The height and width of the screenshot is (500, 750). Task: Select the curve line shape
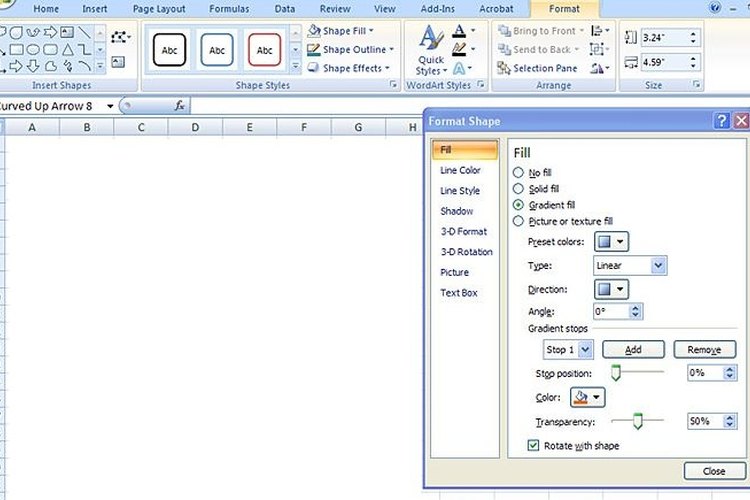pos(84,66)
